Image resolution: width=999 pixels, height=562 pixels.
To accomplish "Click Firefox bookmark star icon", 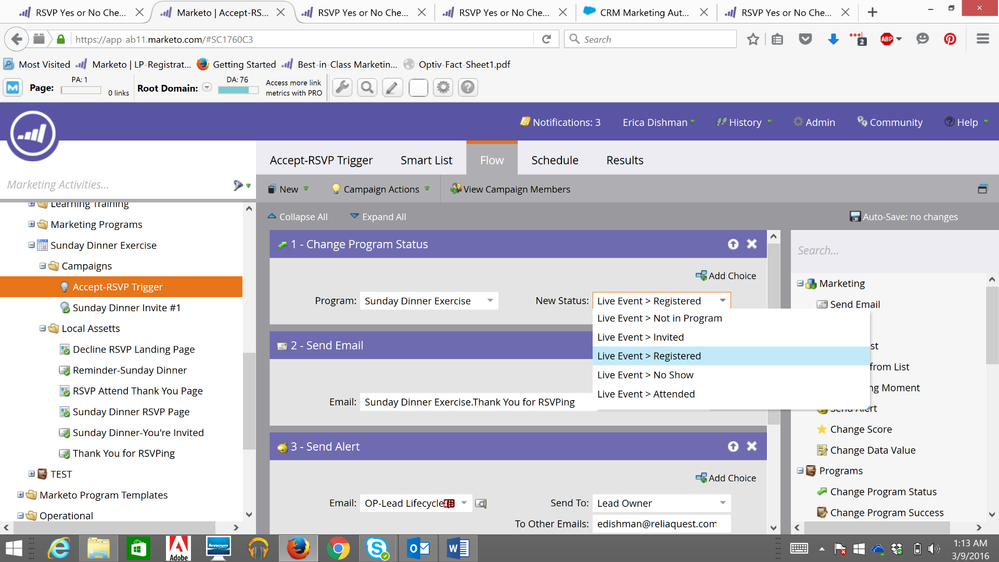I will coord(753,39).
